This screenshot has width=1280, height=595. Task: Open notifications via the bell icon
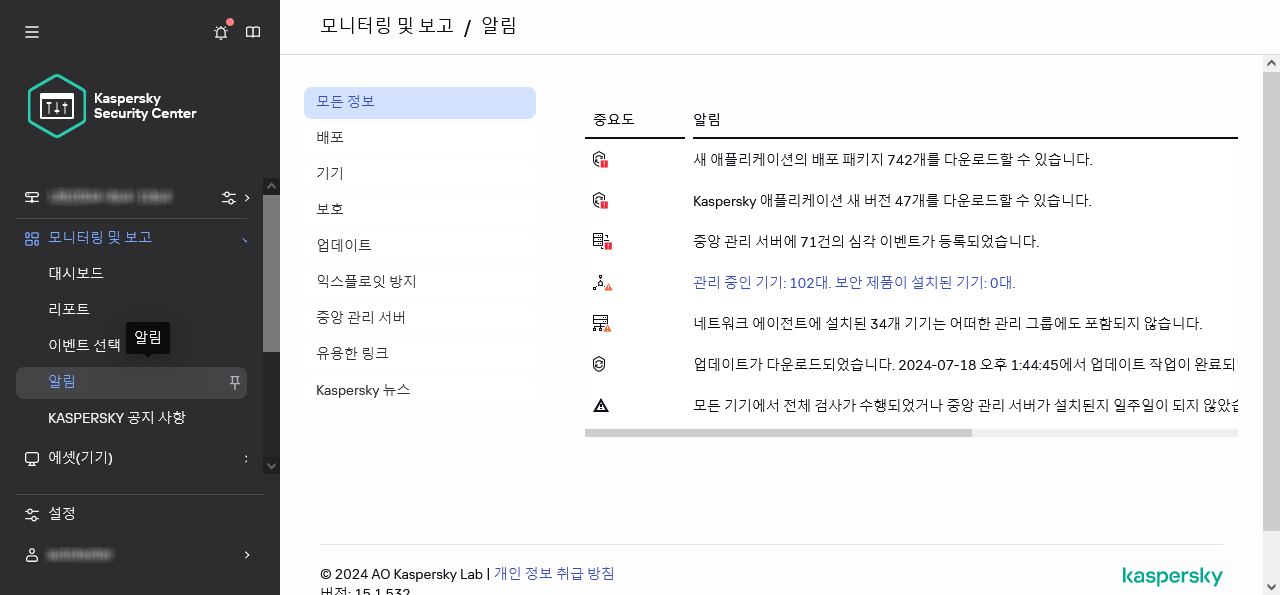[220, 31]
